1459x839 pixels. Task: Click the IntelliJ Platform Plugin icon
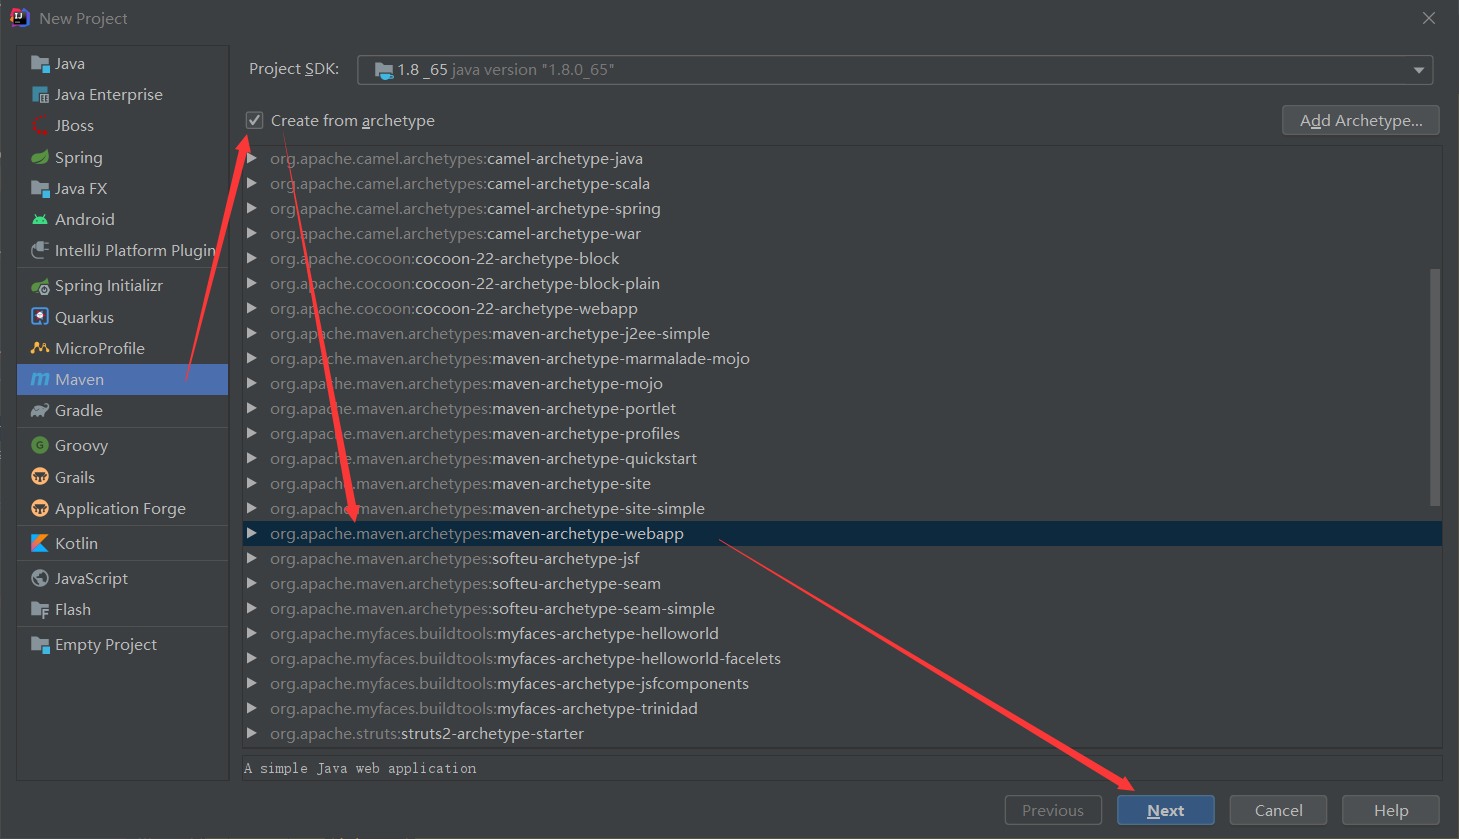tap(40, 250)
